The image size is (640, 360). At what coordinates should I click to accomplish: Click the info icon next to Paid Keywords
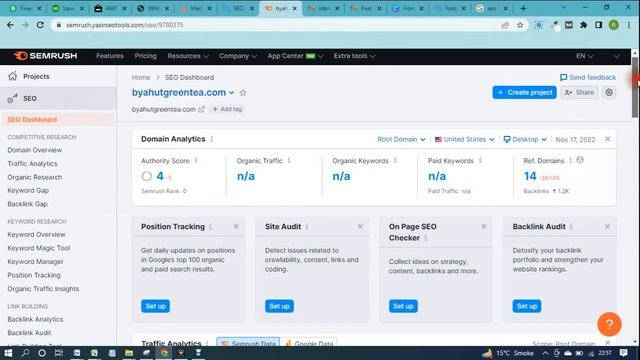click(x=480, y=160)
